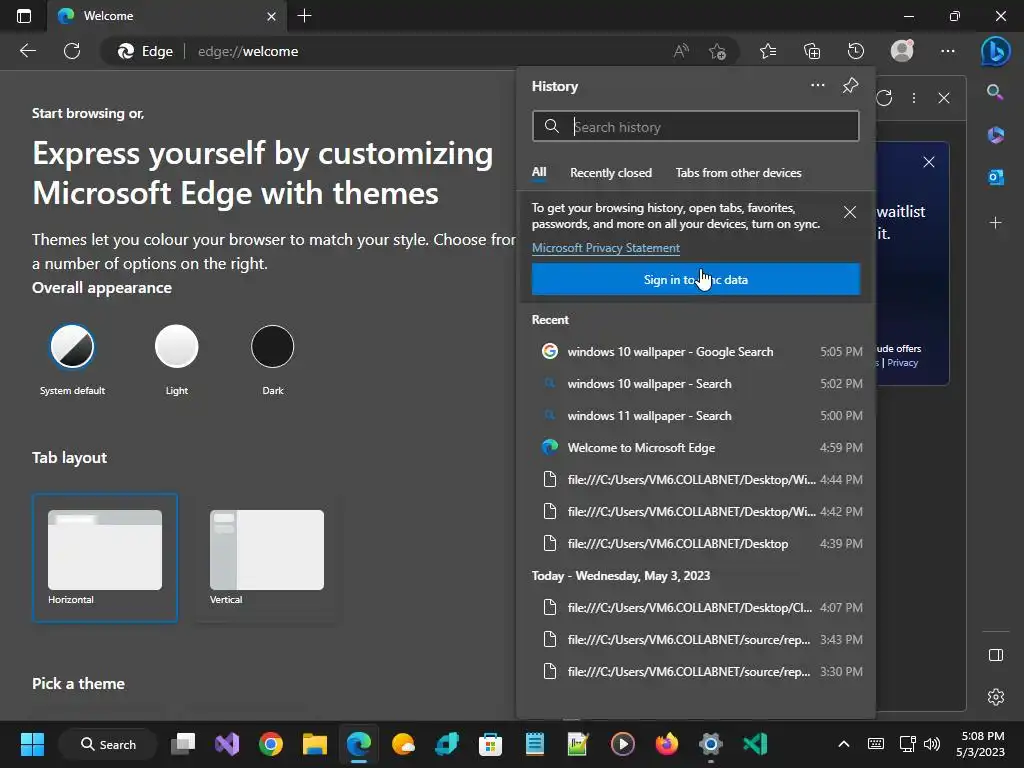Toggle the History clock toolbar icon

856,51
